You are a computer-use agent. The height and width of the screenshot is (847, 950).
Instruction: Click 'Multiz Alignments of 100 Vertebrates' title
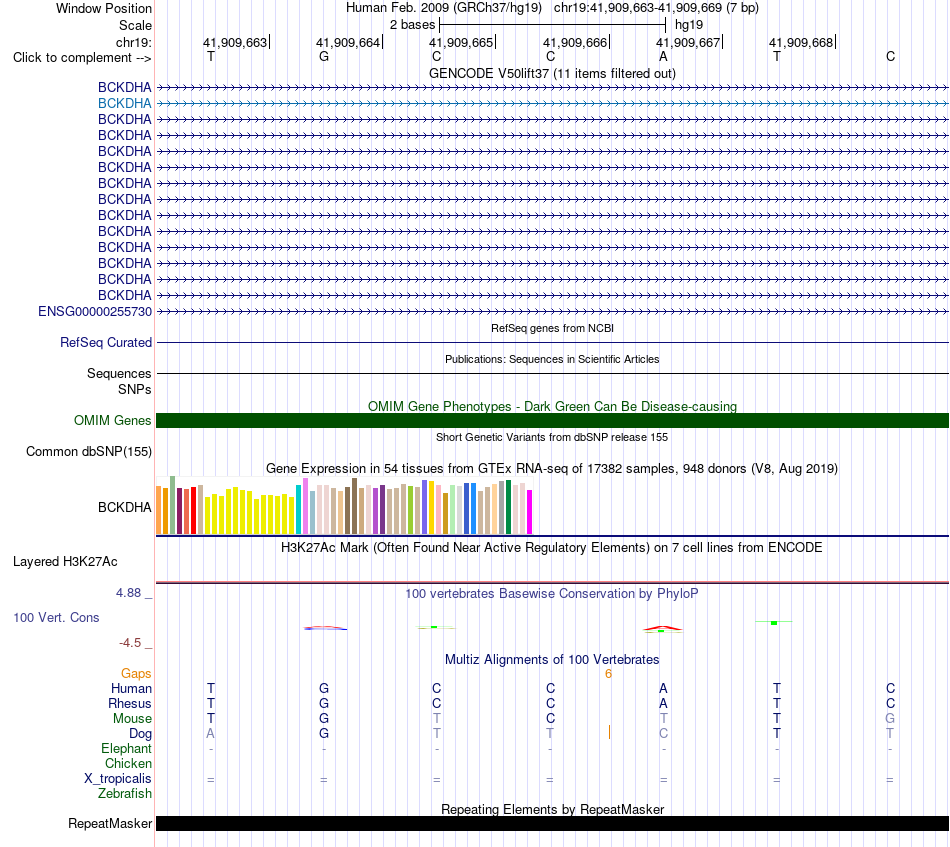click(x=552, y=660)
